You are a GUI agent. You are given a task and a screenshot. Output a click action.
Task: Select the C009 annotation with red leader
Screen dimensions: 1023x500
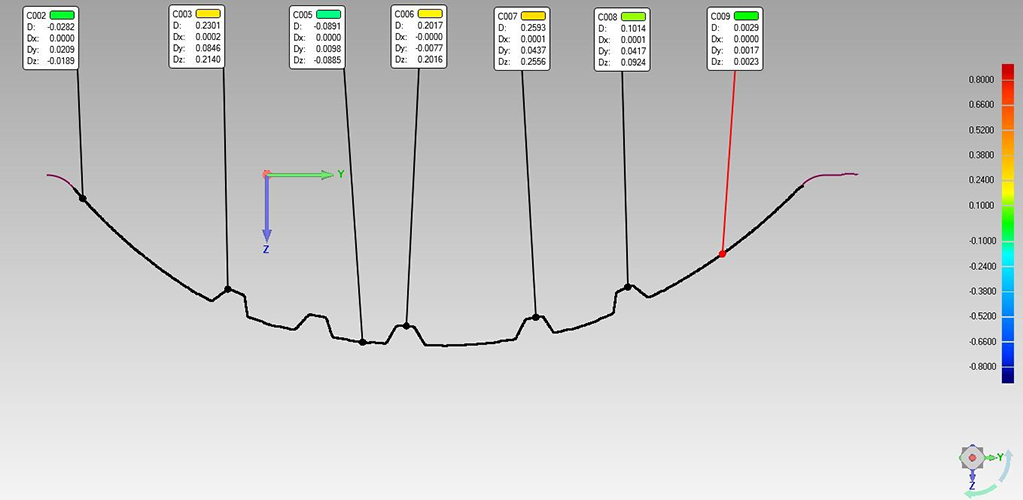tap(735, 39)
